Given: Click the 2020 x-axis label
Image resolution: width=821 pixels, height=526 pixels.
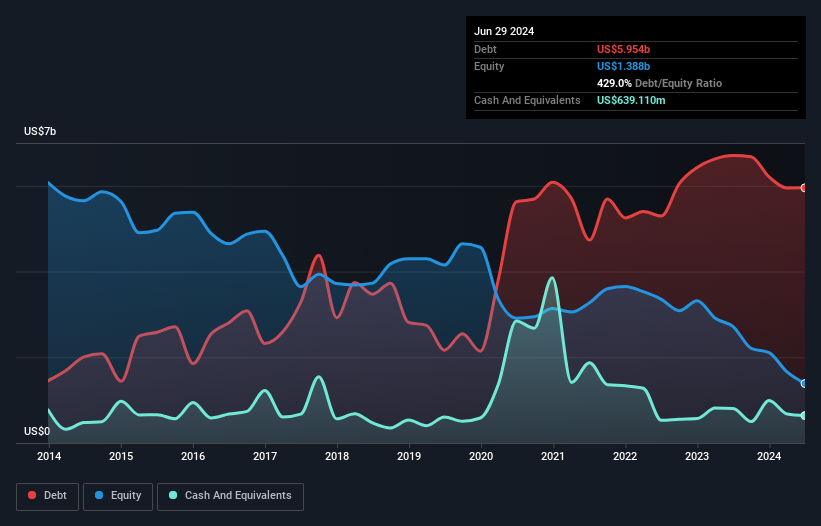Looking at the screenshot, I should coord(481,456).
